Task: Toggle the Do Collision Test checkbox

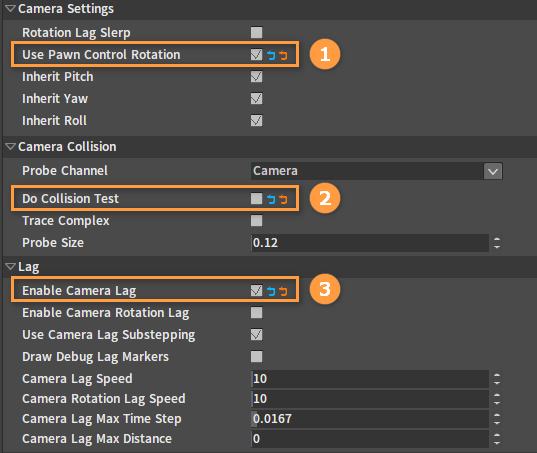Action: point(257,198)
